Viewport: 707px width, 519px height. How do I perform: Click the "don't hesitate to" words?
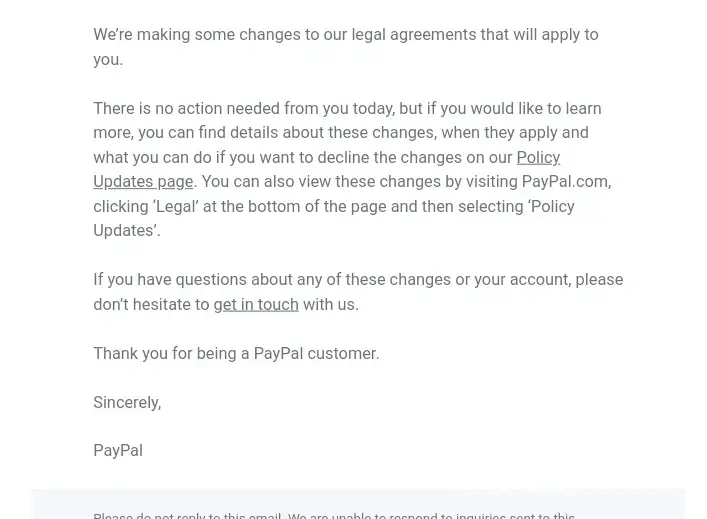[x=151, y=304]
